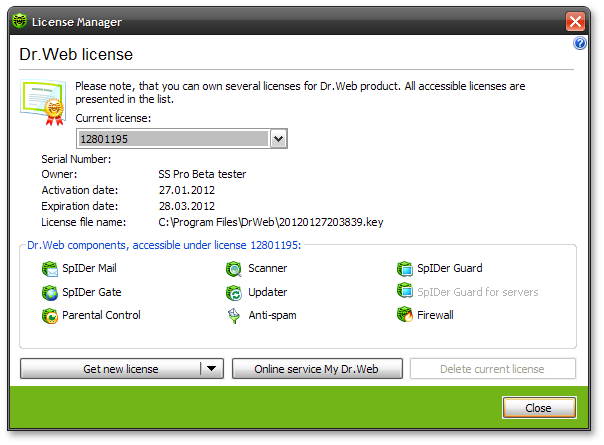
Task: Click the SpIDer Guard icon
Action: tap(405, 269)
